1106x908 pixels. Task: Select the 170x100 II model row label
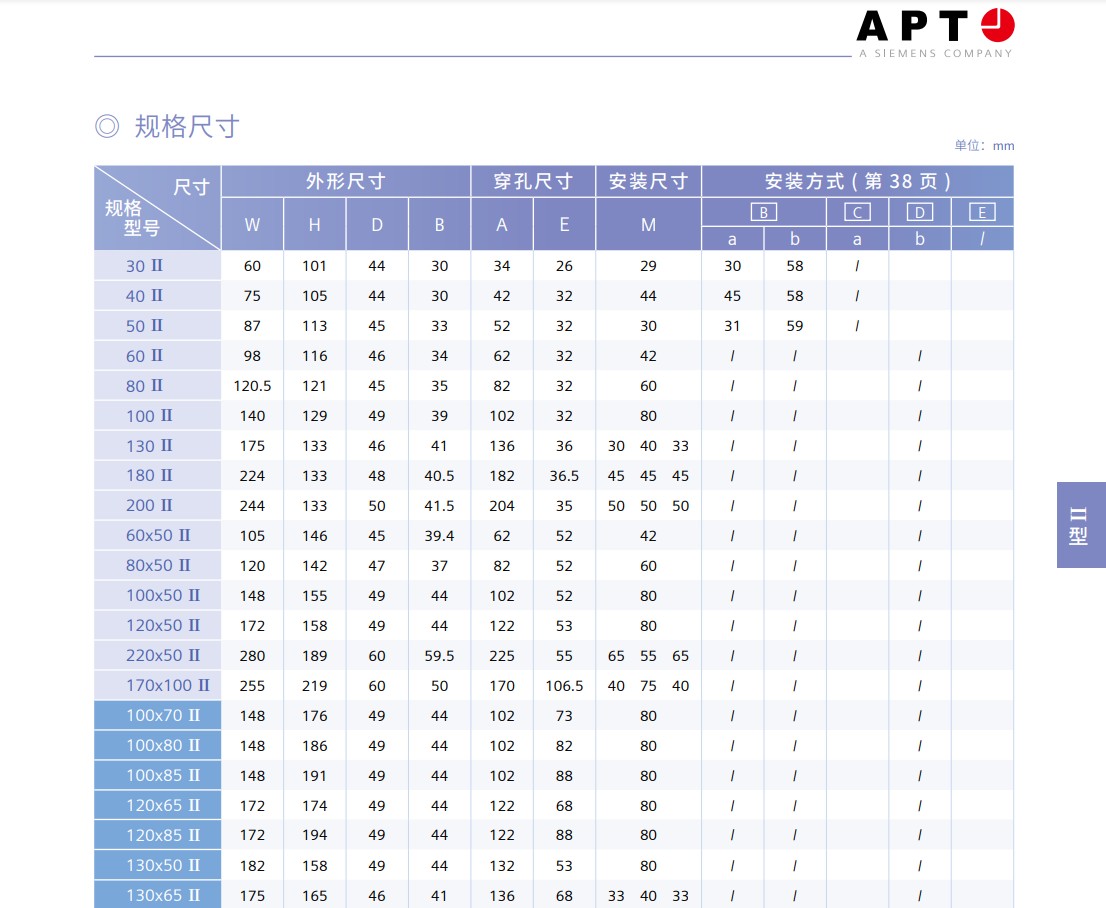pyautogui.click(x=167, y=686)
